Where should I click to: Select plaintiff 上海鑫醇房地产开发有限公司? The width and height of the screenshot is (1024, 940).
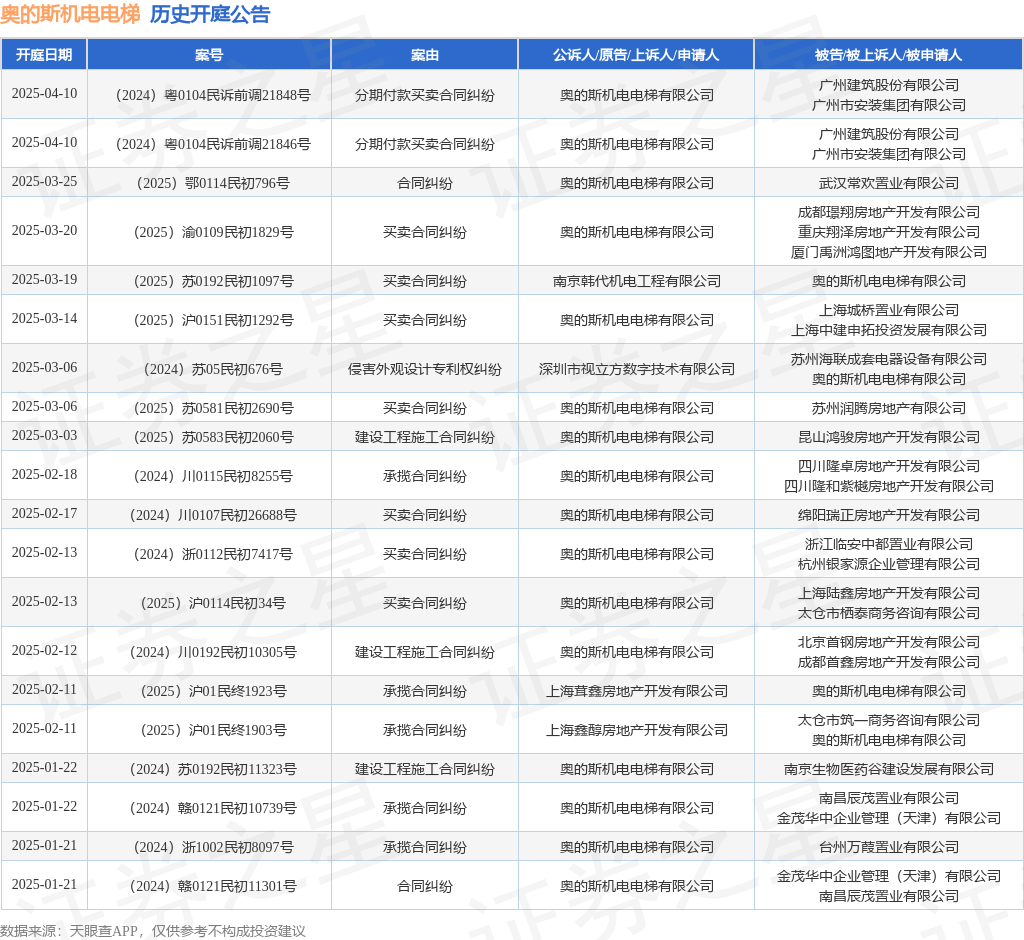pyautogui.click(x=637, y=731)
